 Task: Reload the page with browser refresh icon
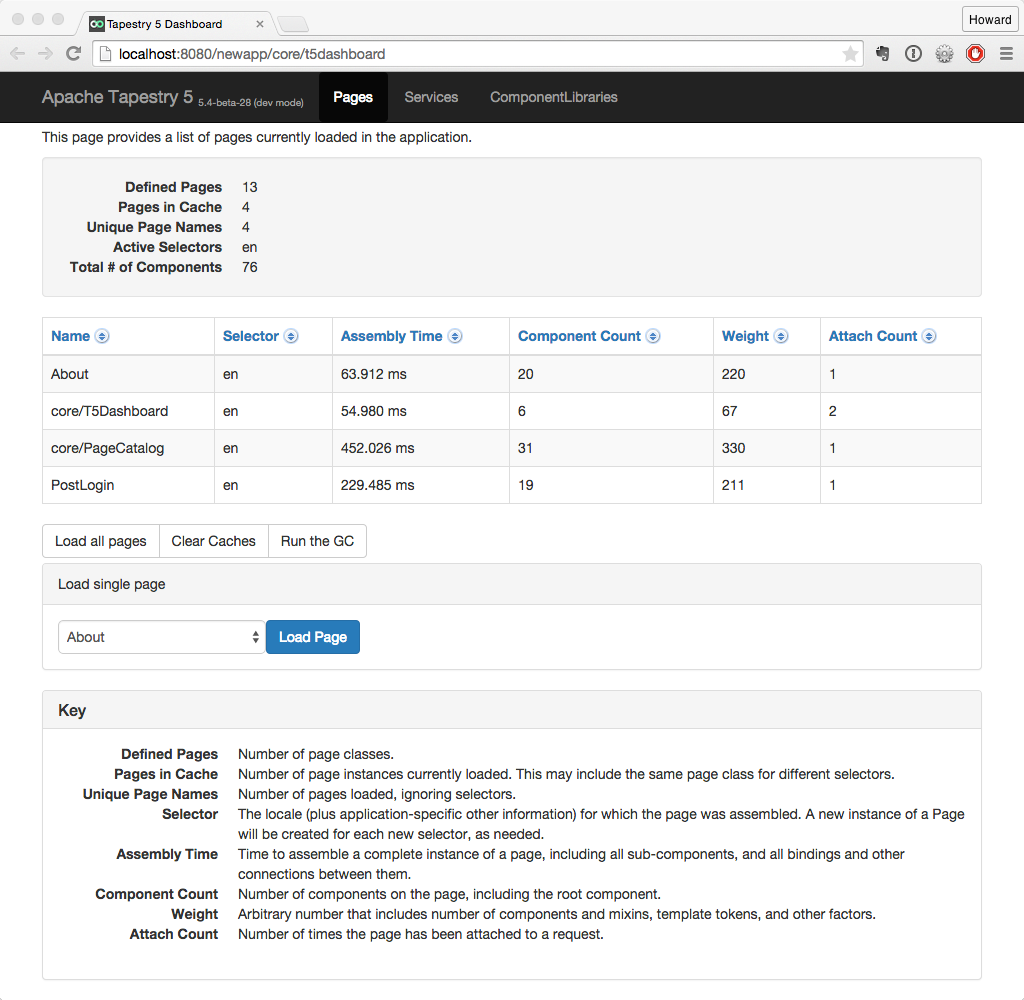pos(73,54)
